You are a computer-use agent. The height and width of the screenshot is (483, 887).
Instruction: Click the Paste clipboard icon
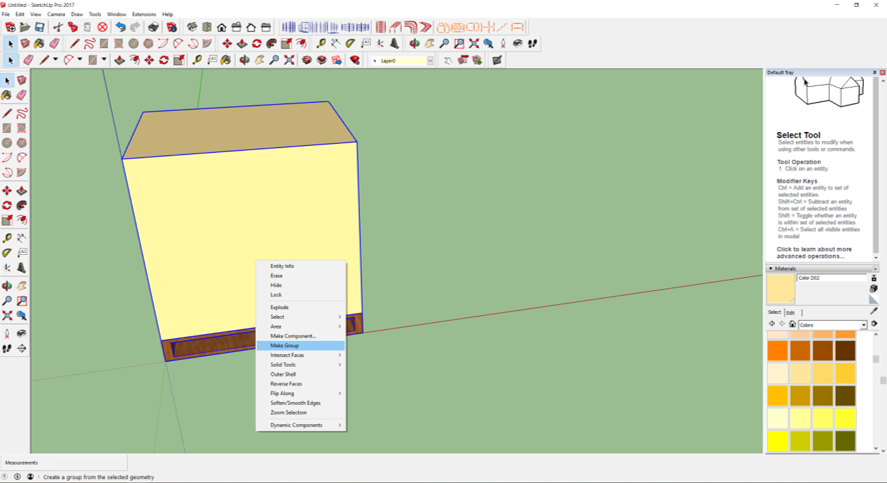(87, 27)
